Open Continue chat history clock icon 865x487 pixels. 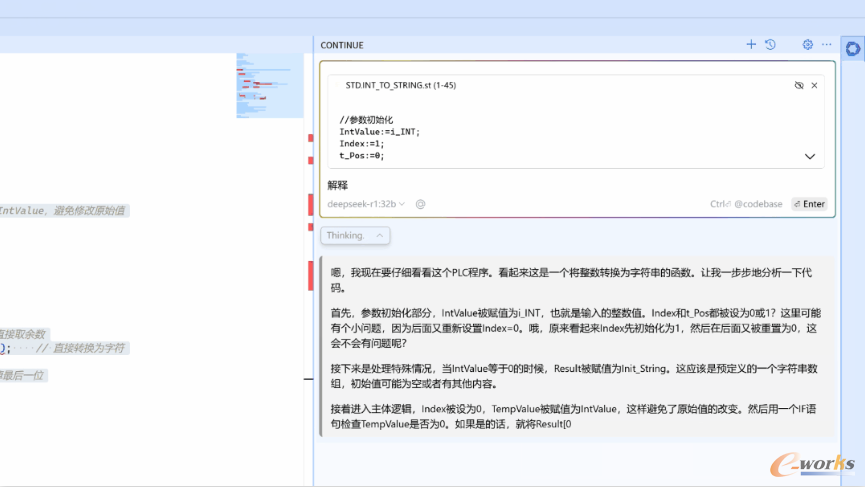(771, 45)
